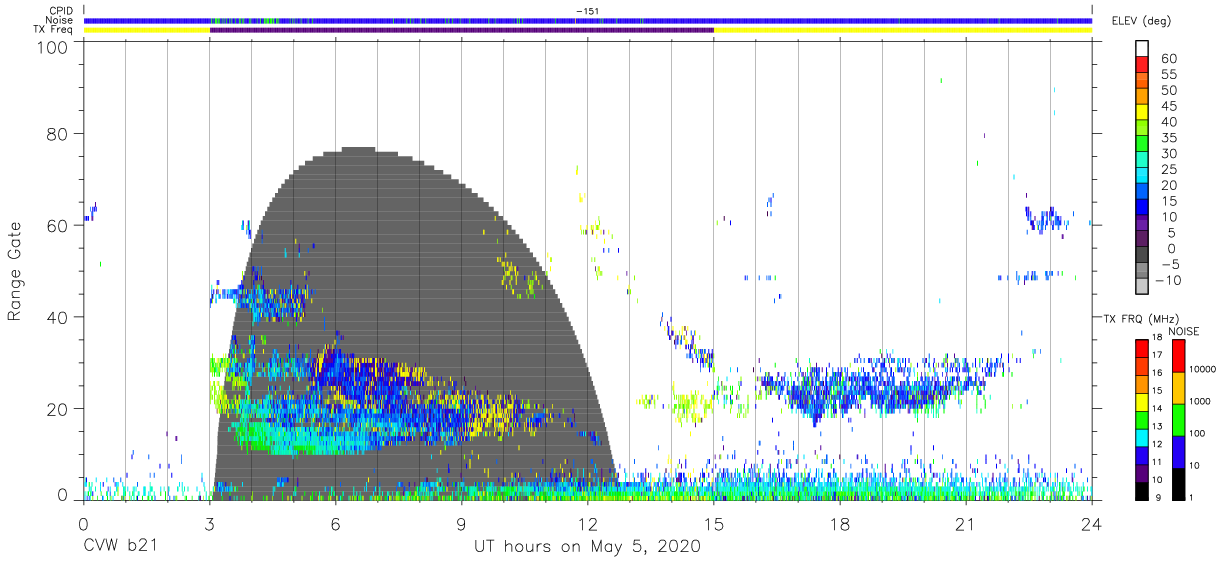Click the '45' label on the ELEV scale
Viewport: 1228px width, 567px height.
1169,107
